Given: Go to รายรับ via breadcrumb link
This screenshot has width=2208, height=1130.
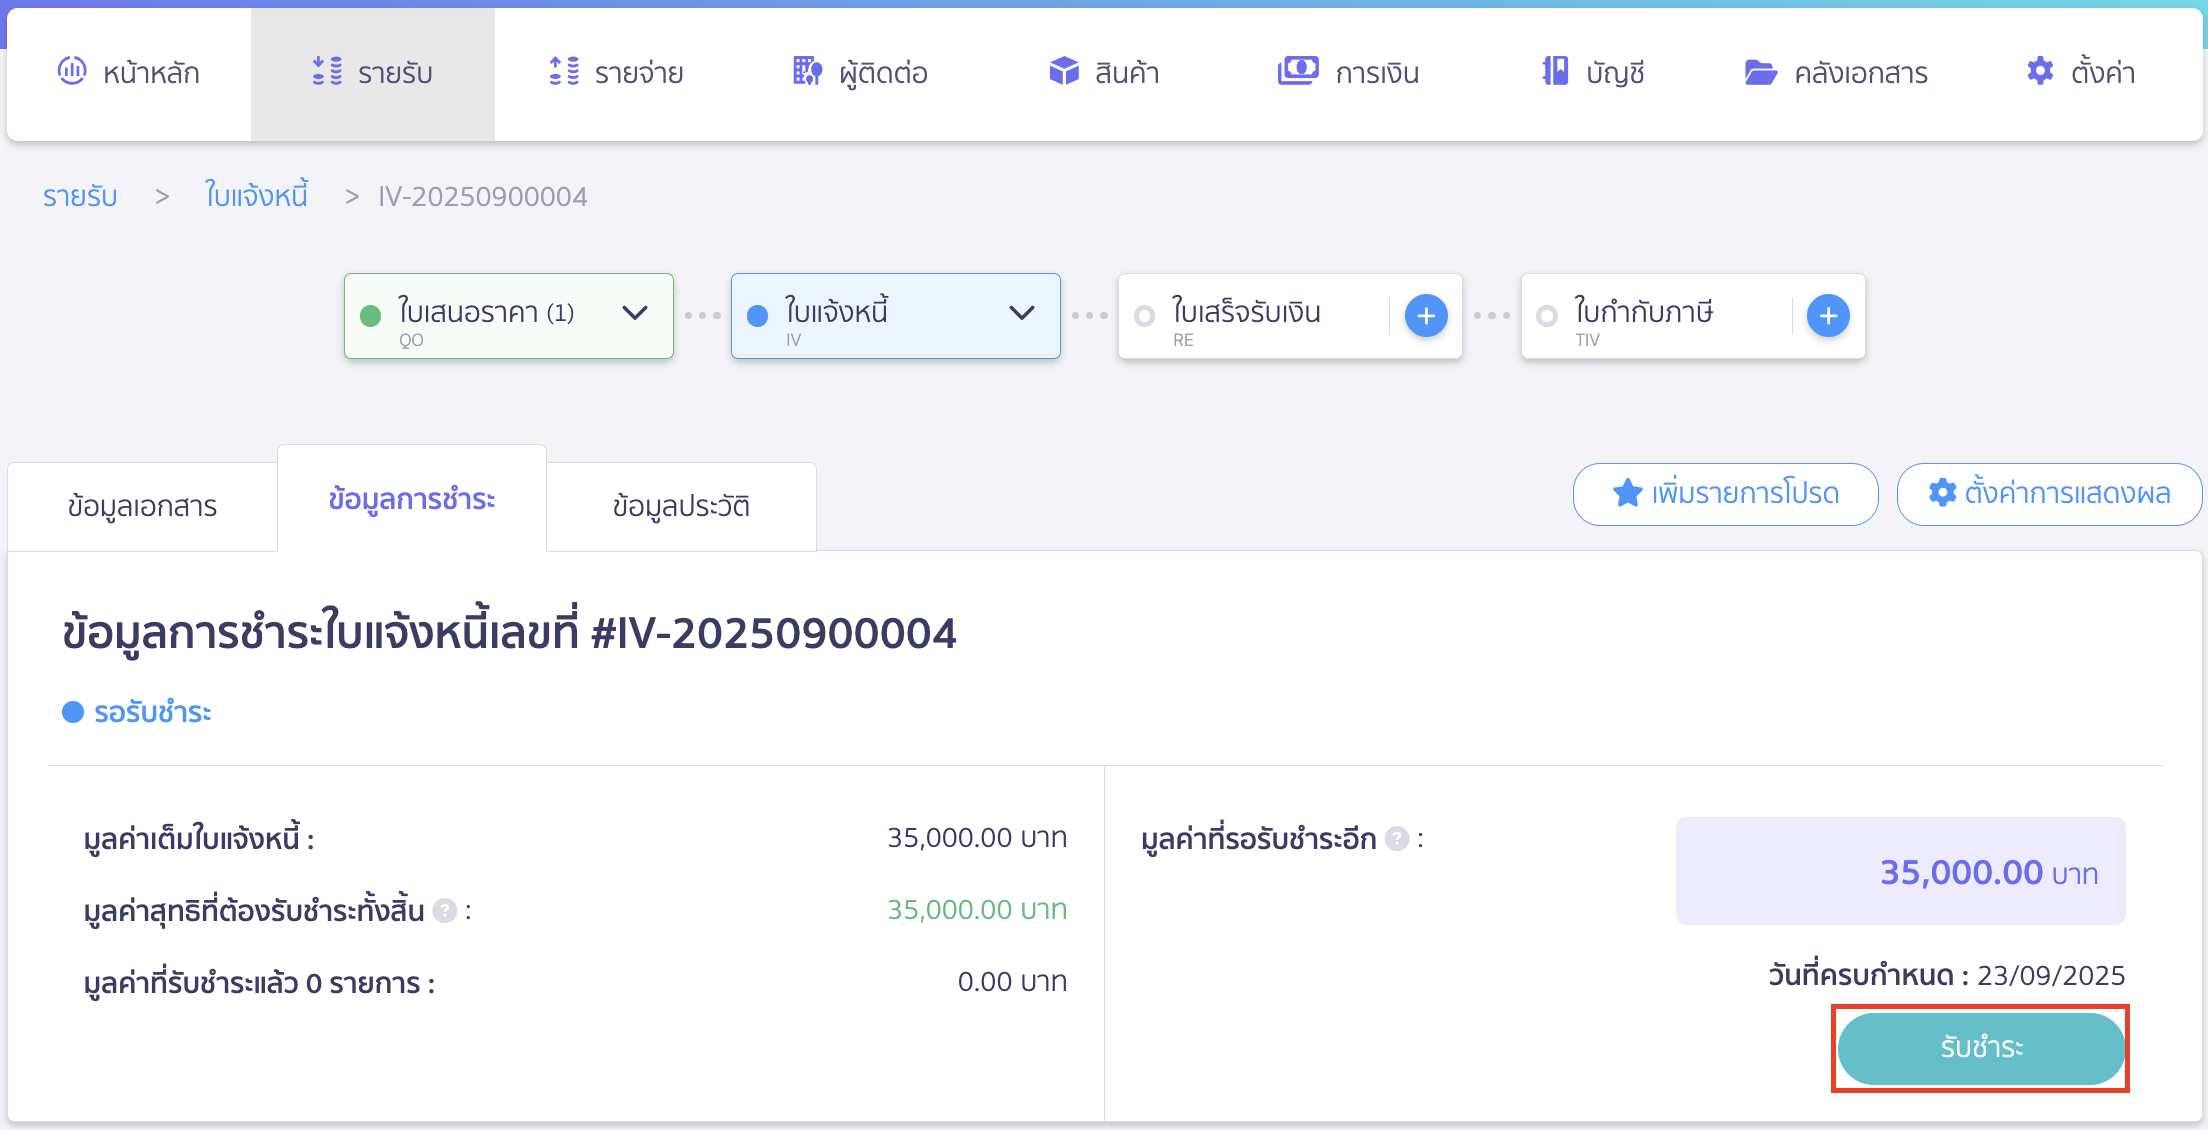Looking at the screenshot, I should (80, 196).
